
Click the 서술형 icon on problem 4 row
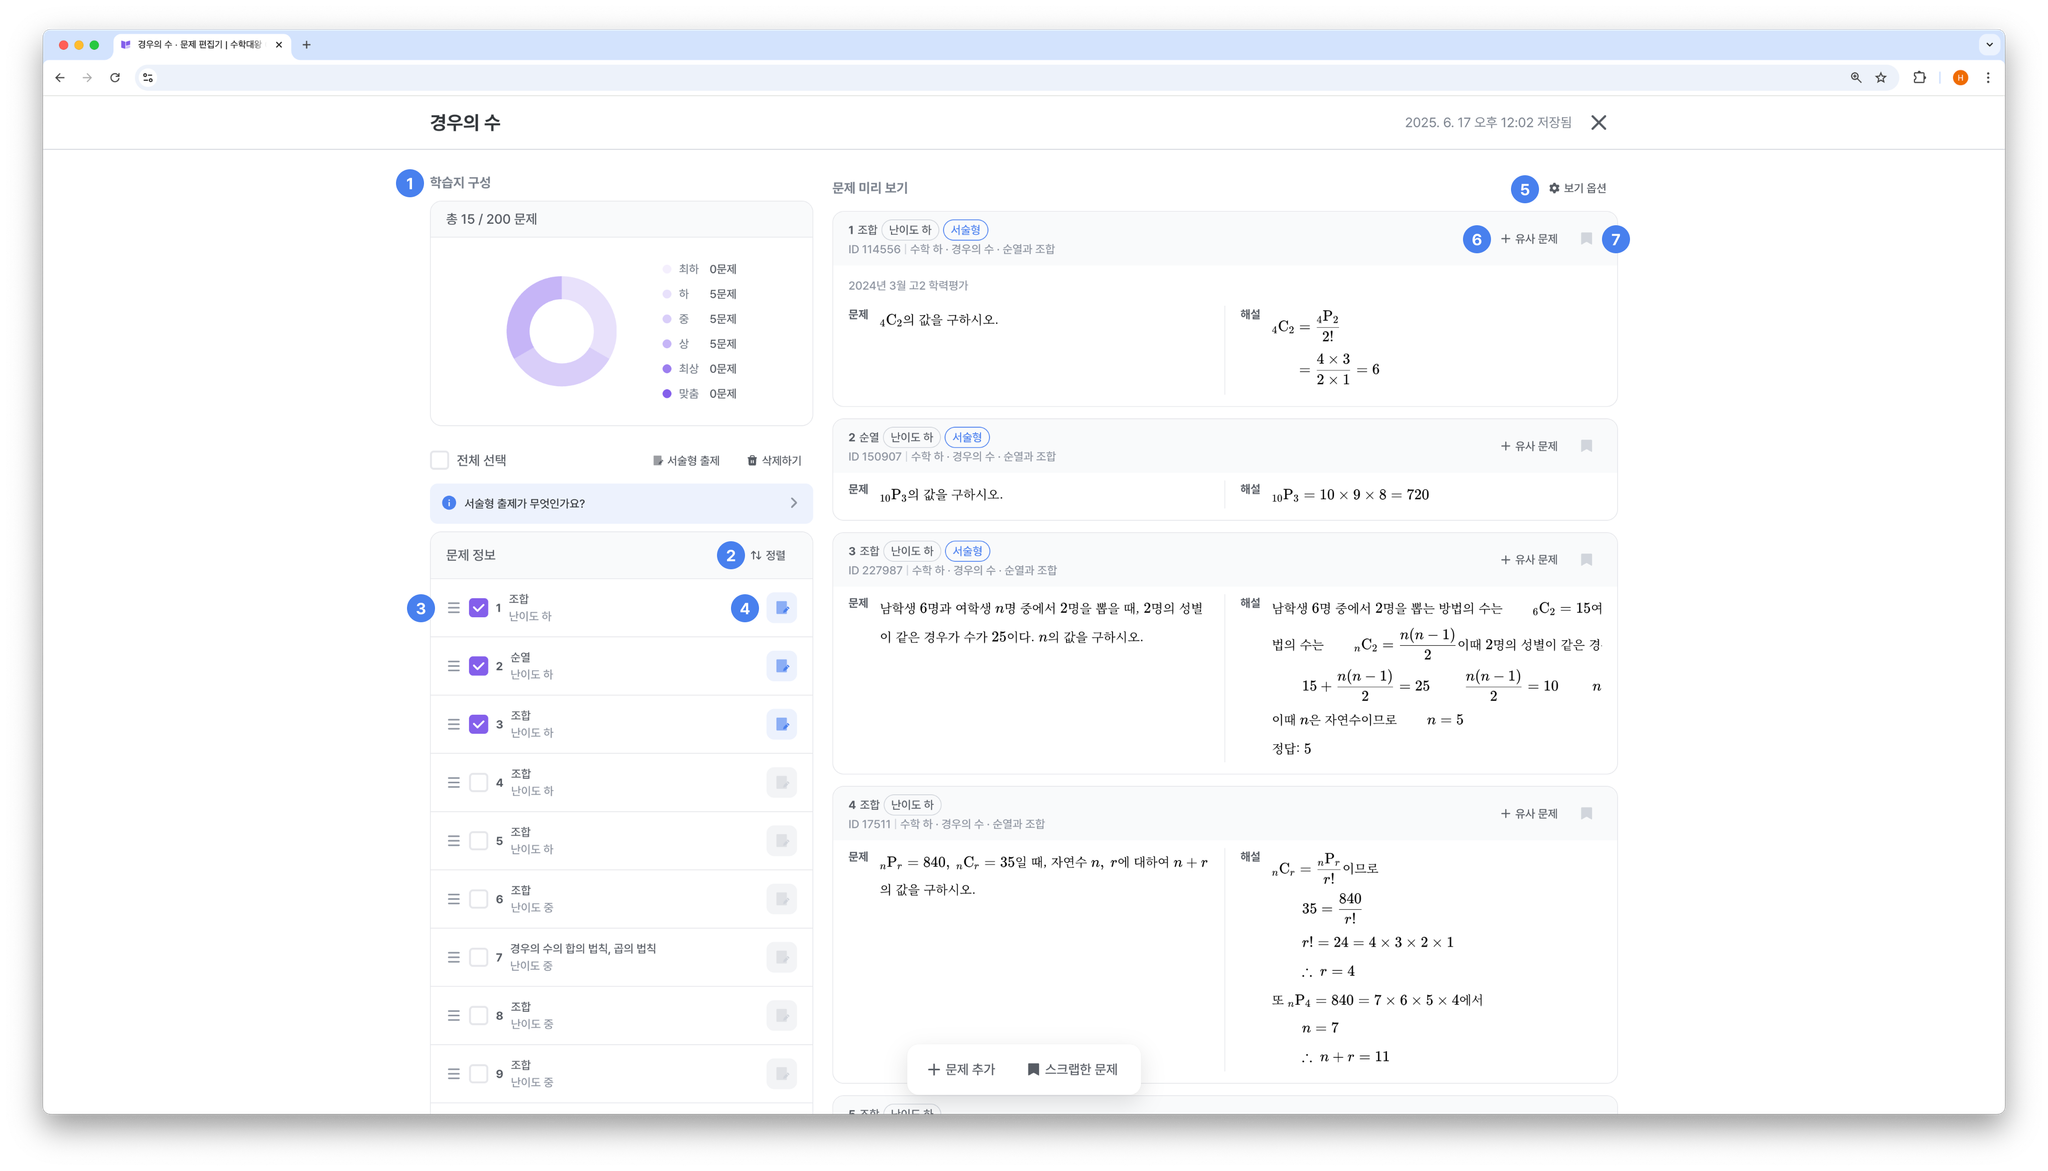point(782,782)
